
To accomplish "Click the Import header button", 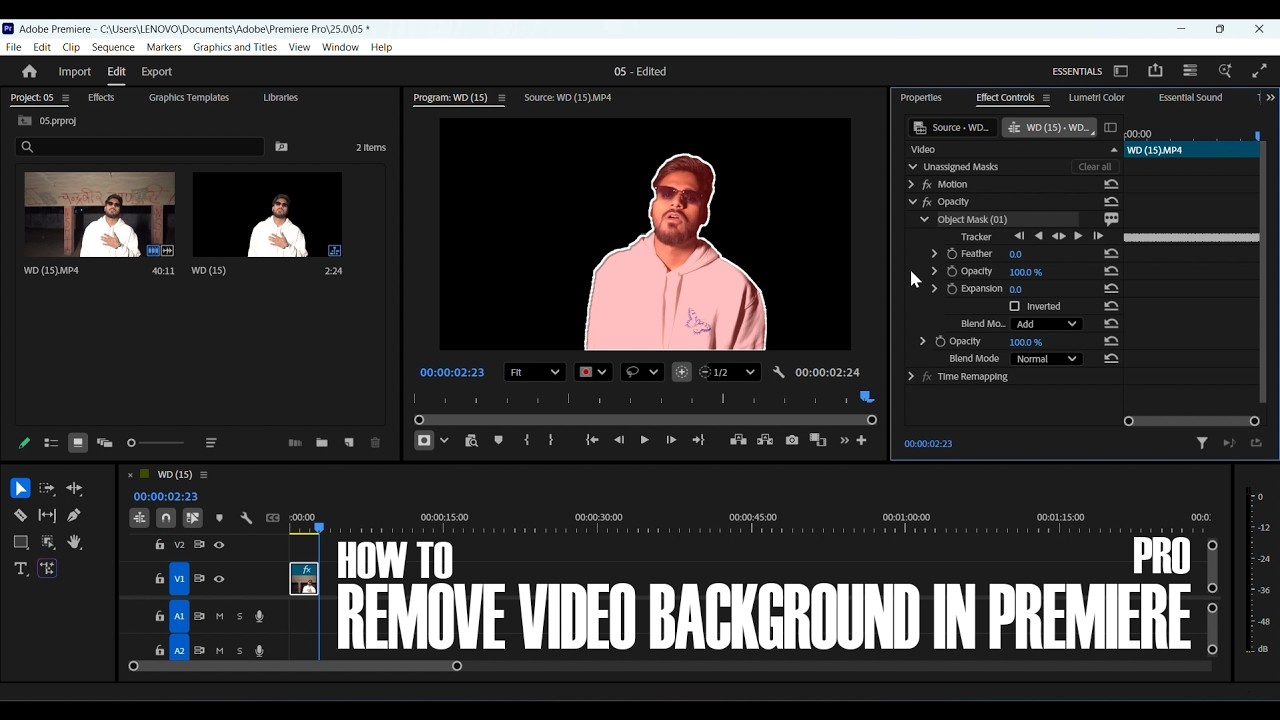I will [x=74, y=72].
